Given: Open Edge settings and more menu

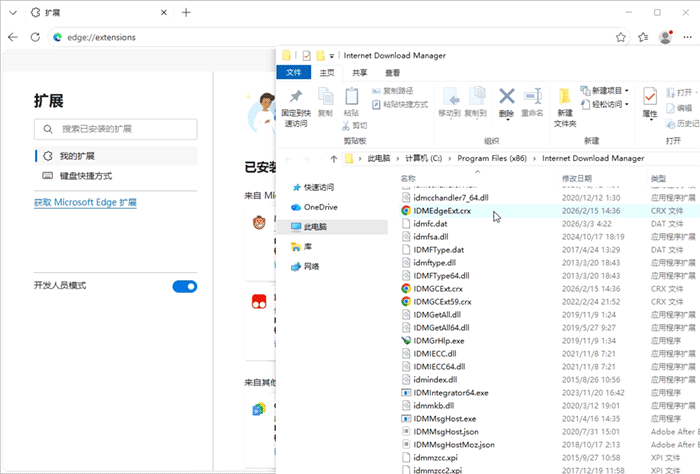Looking at the screenshot, I should pos(688,37).
